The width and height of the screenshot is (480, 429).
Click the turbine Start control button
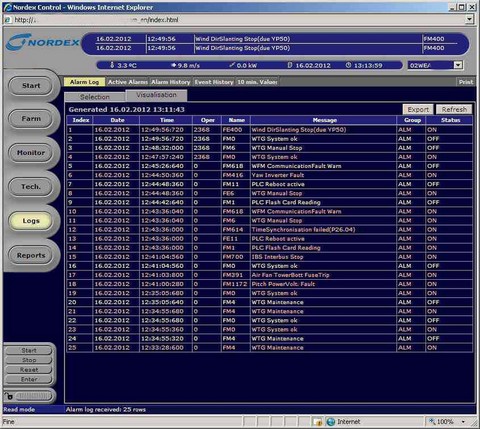pyautogui.click(x=29, y=350)
